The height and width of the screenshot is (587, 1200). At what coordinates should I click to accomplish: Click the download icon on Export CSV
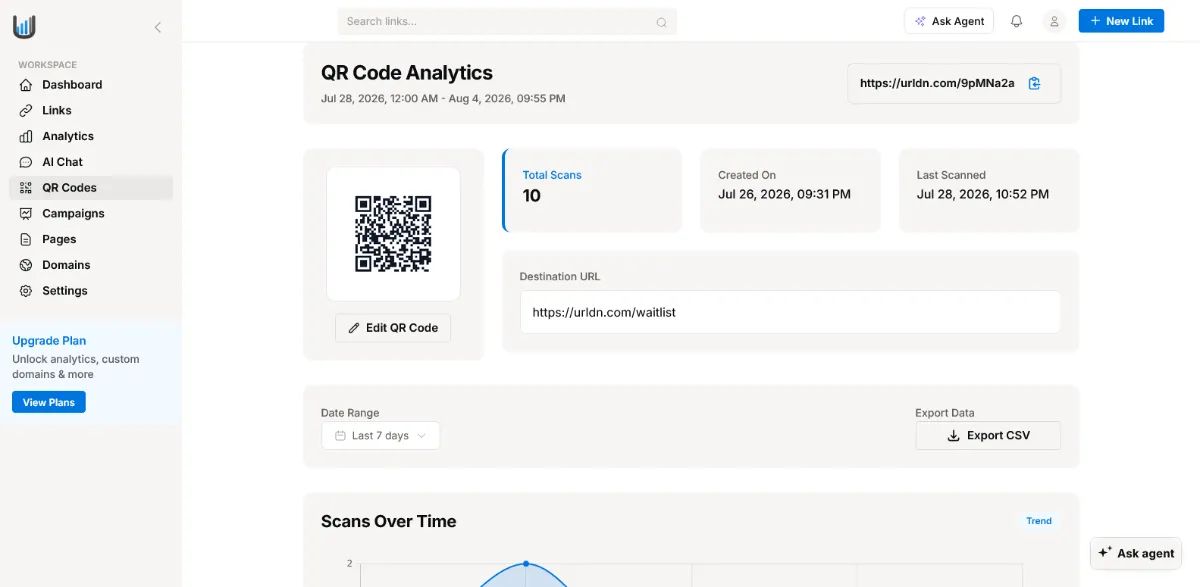coord(953,436)
